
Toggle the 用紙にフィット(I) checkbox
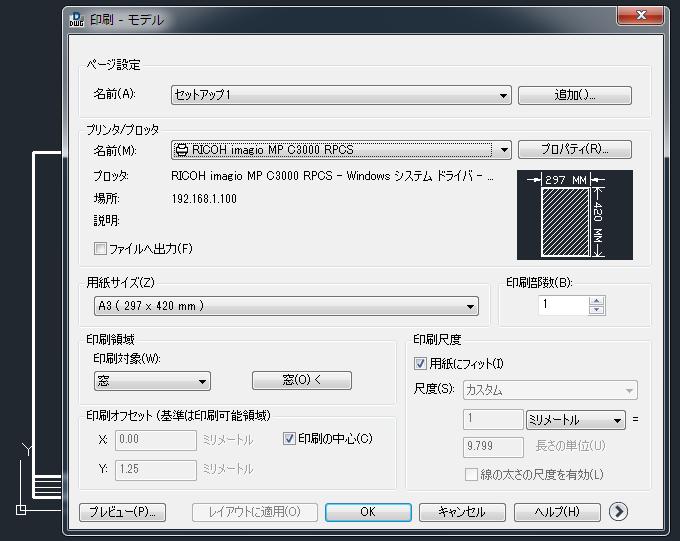click(x=420, y=363)
